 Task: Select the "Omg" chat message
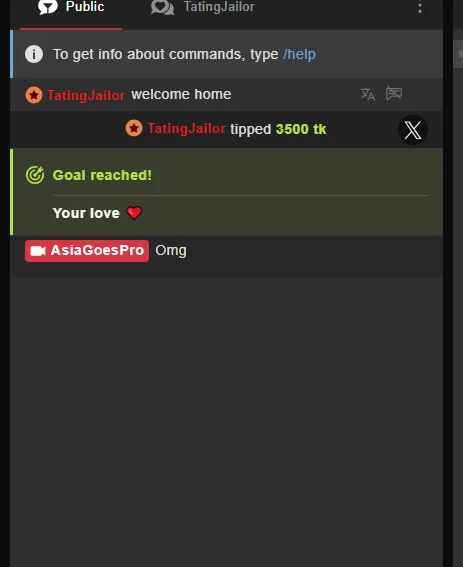(171, 251)
